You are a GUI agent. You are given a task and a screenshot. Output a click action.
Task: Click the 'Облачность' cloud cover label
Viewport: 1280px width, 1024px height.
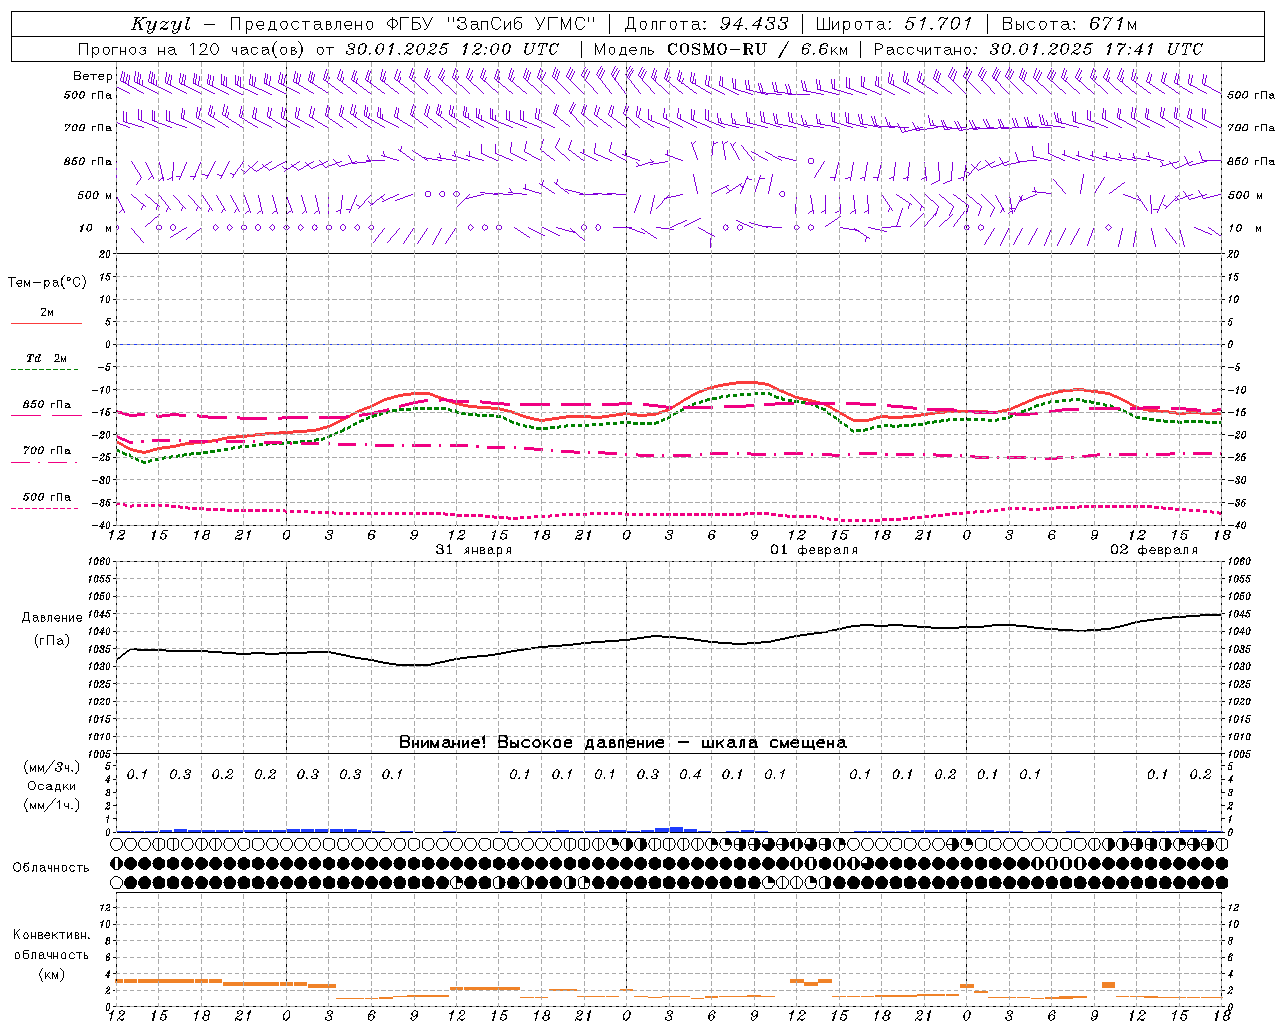click(x=50, y=867)
